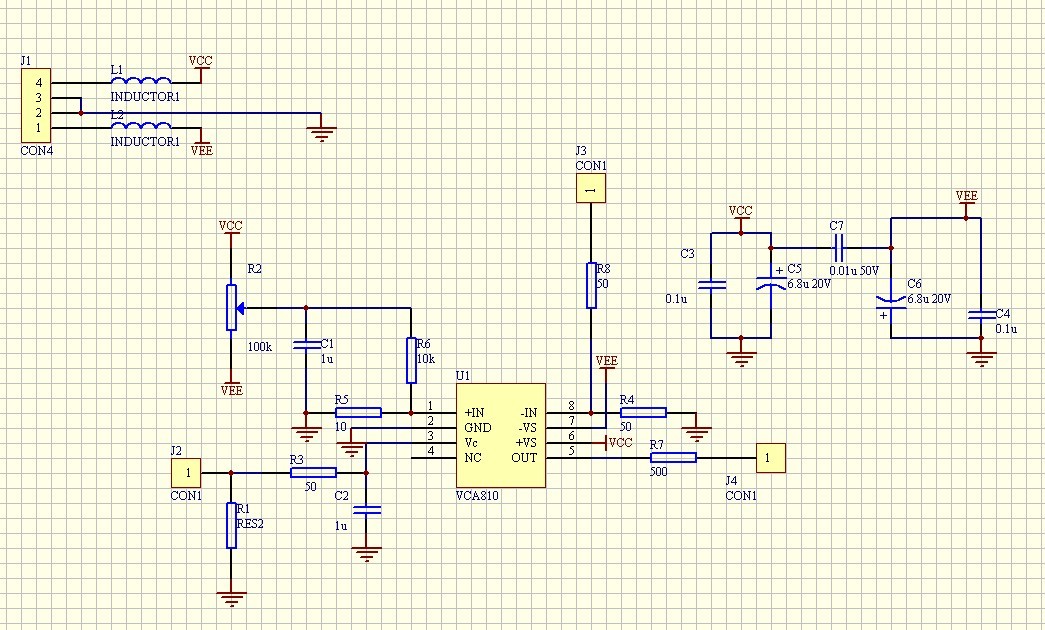Select resistor R1 symbol

point(231,525)
